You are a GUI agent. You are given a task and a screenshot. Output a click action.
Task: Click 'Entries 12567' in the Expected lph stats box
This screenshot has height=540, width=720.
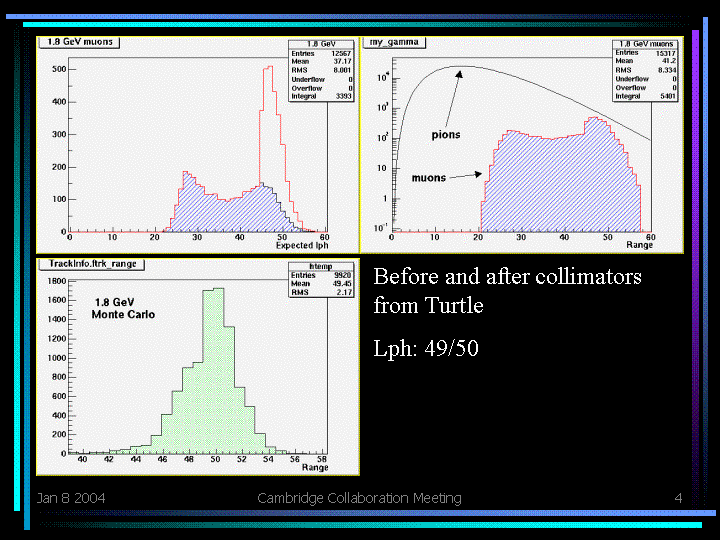(x=321, y=54)
